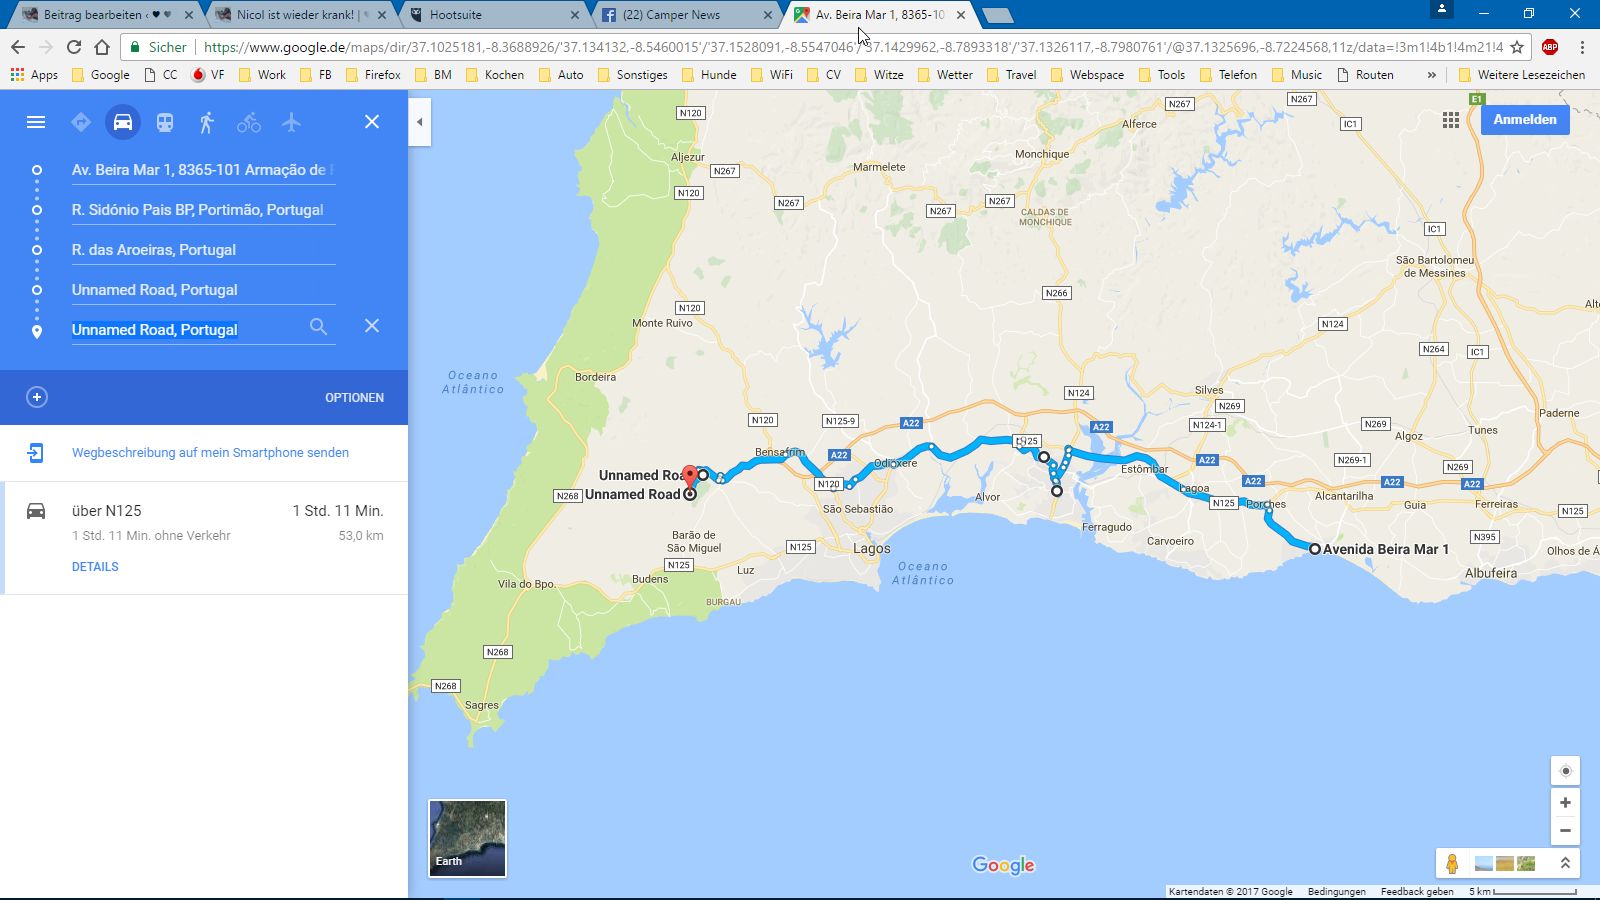This screenshot has height=900, width=1600.
Task: Bookmark this page with star icon
Action: [x=1517, y=47]
